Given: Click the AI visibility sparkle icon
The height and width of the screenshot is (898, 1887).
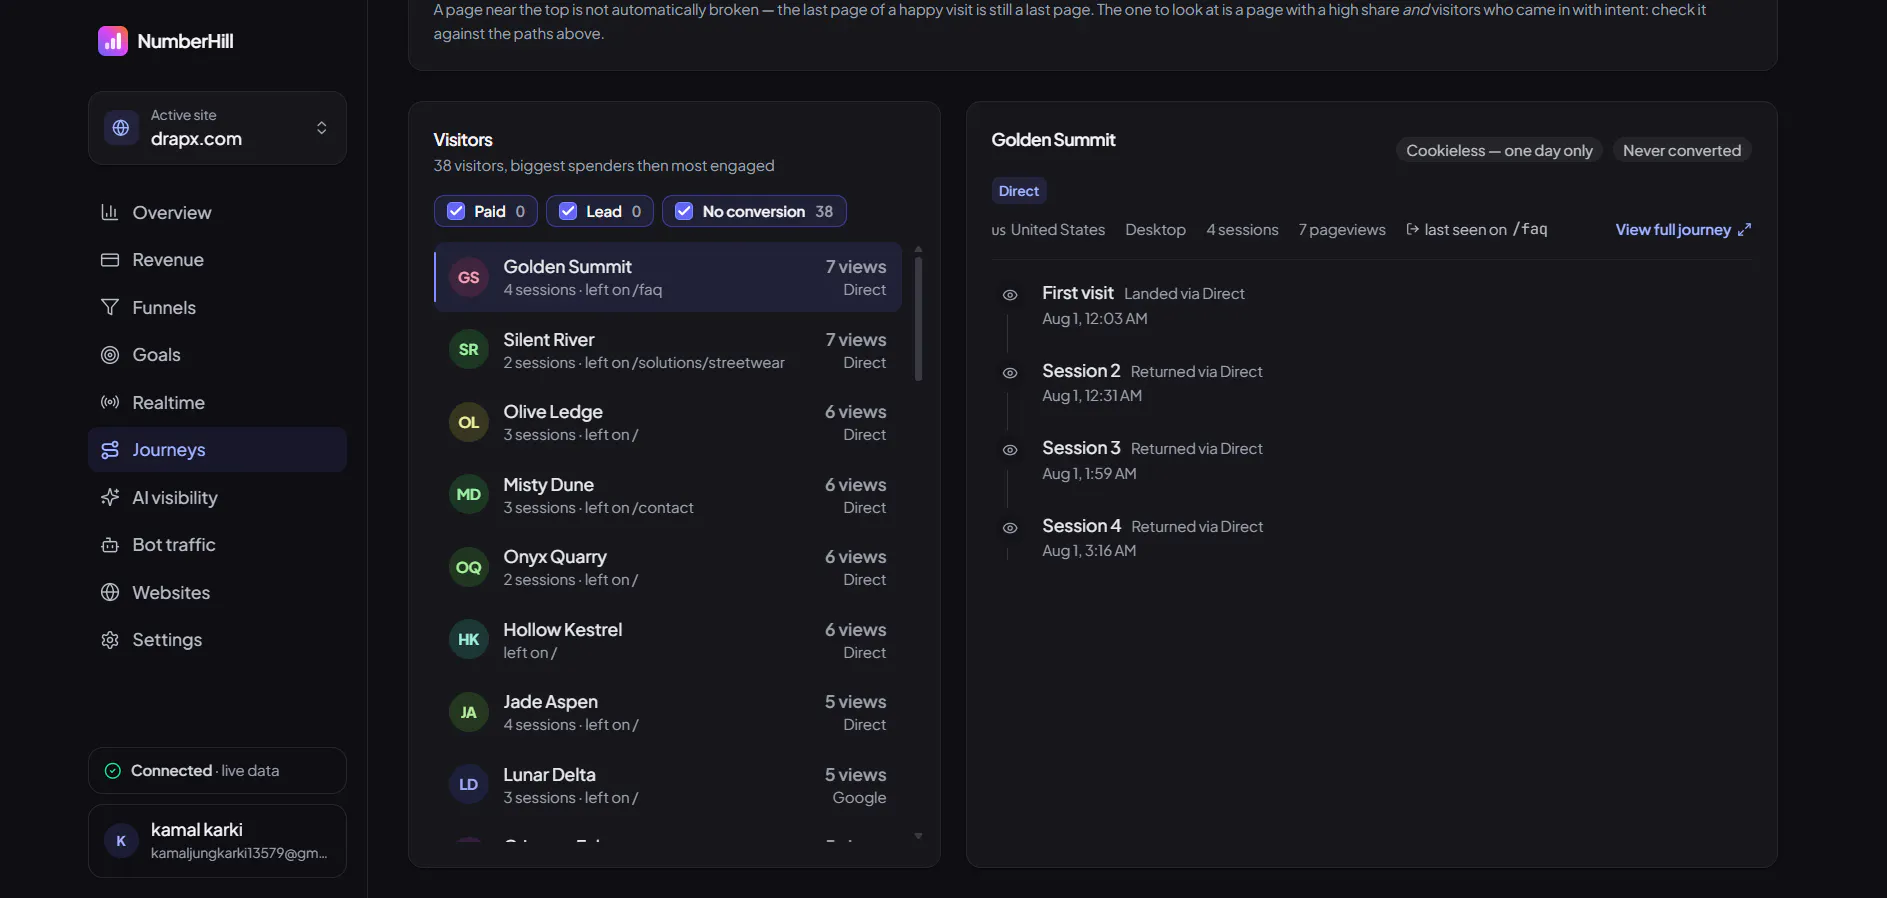Looking at the screenshot, I should tap(110, 497).
